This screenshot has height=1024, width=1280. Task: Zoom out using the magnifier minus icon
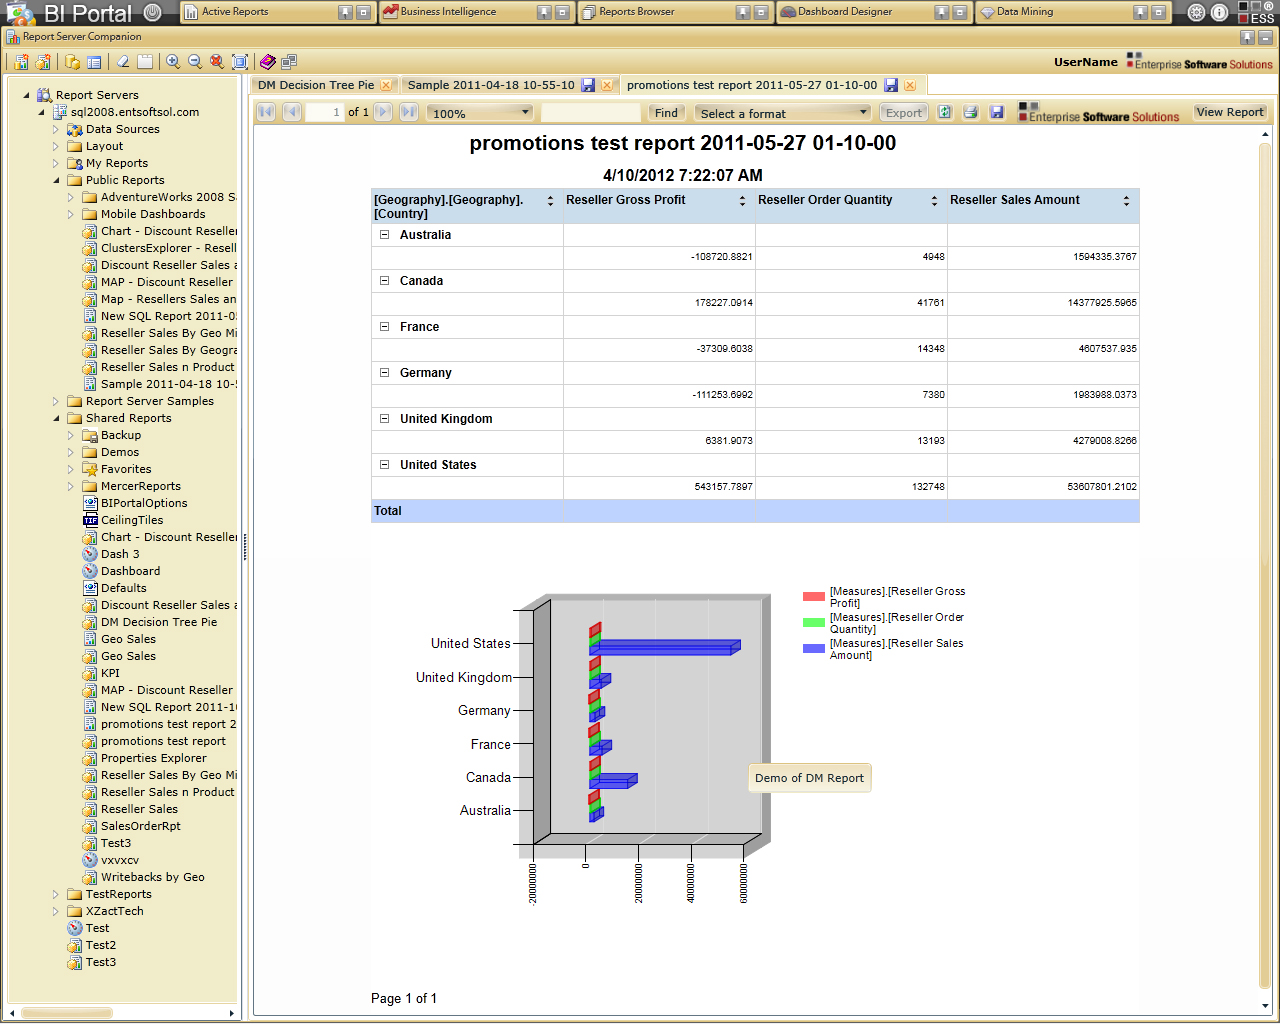(195, 62)
